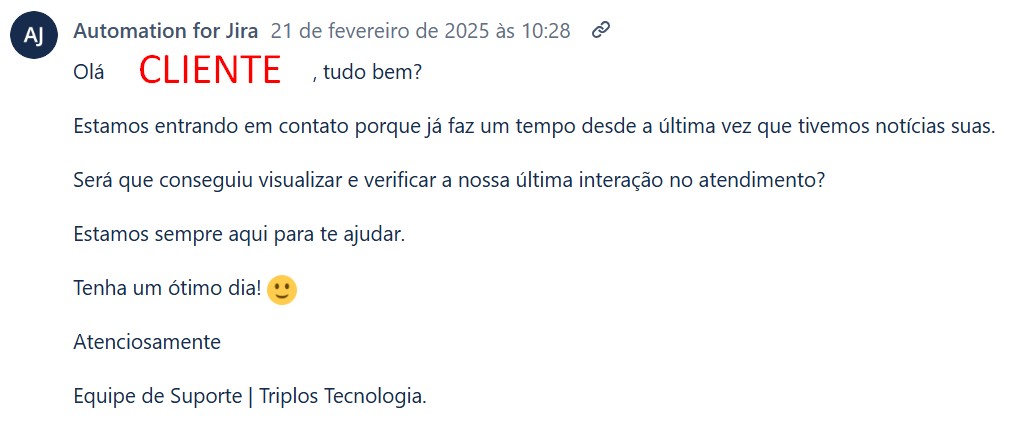This screenshot has height=422, width=1020.
Task: Select 'Triplos Tecnologia.' in the signature
Action: (343, 396)
